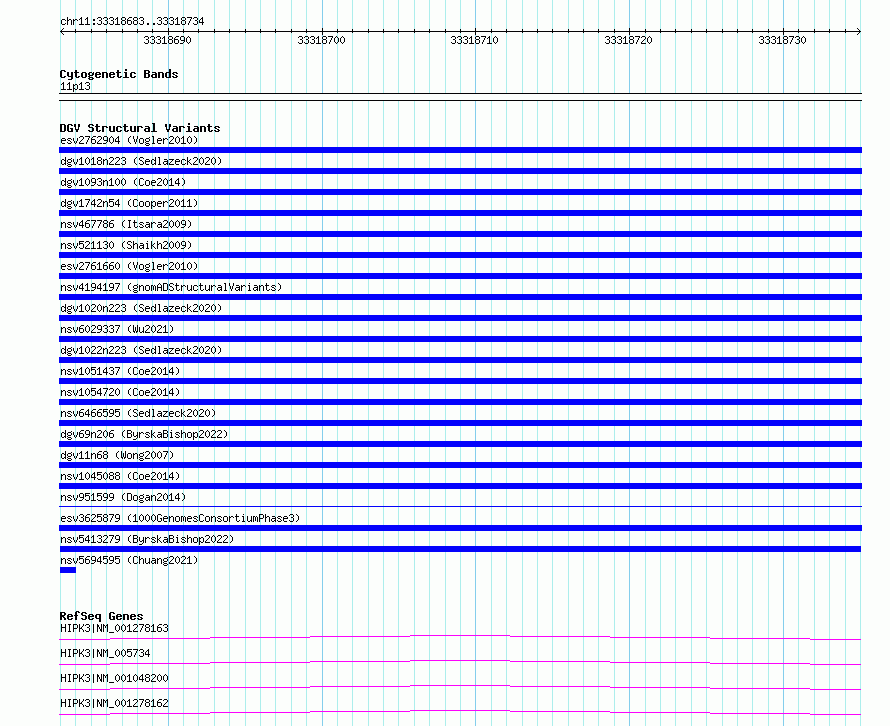Select variant nsv4194197 (gnomADStructuralVariants)

point(171,287)
